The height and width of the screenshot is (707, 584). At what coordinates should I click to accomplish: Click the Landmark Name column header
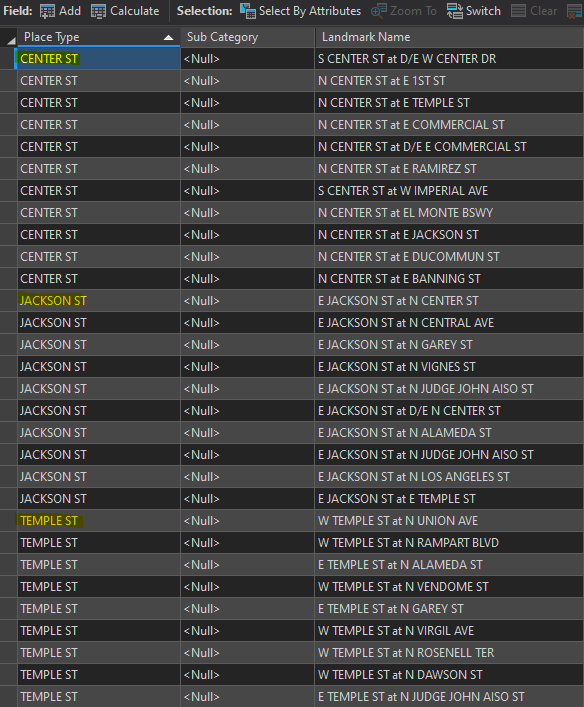tap(449, 37)
